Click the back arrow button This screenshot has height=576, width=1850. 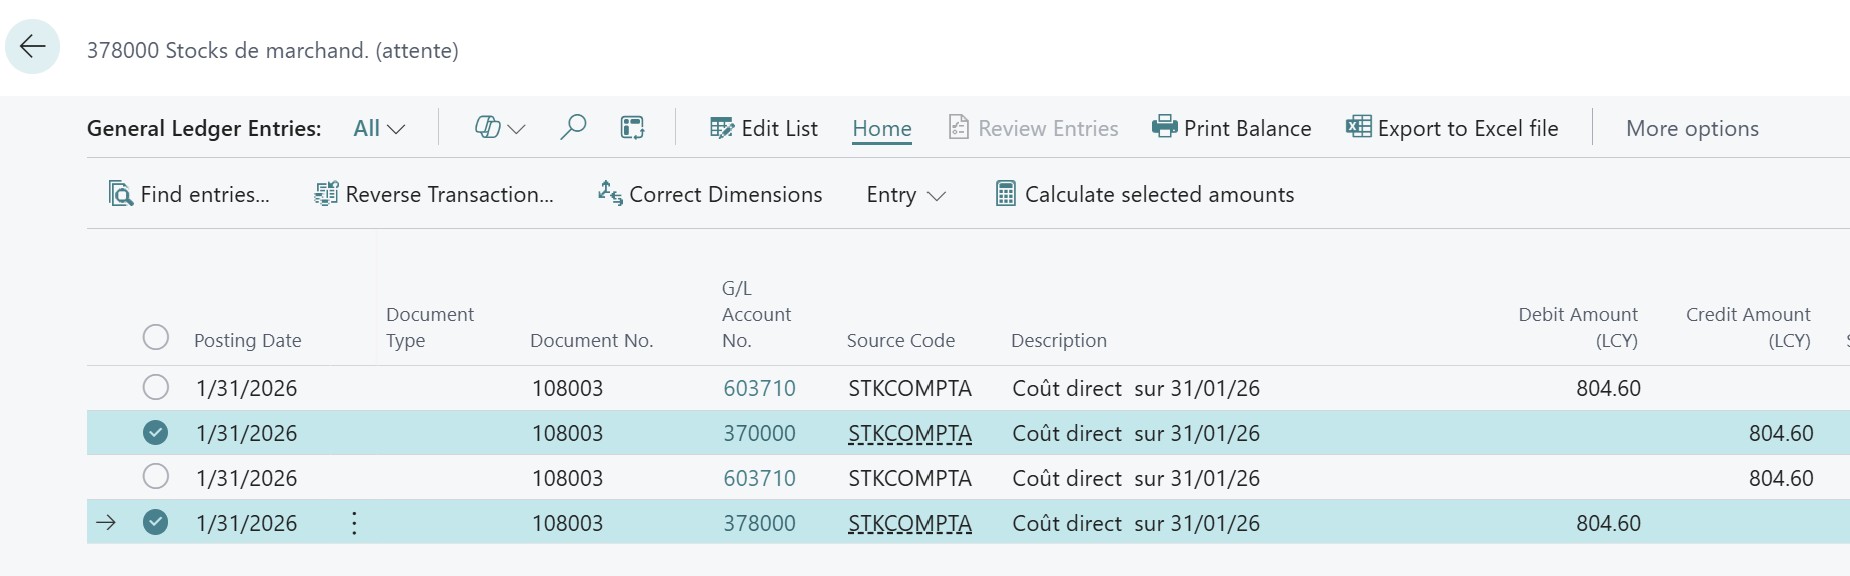click(x=33, y=47)
